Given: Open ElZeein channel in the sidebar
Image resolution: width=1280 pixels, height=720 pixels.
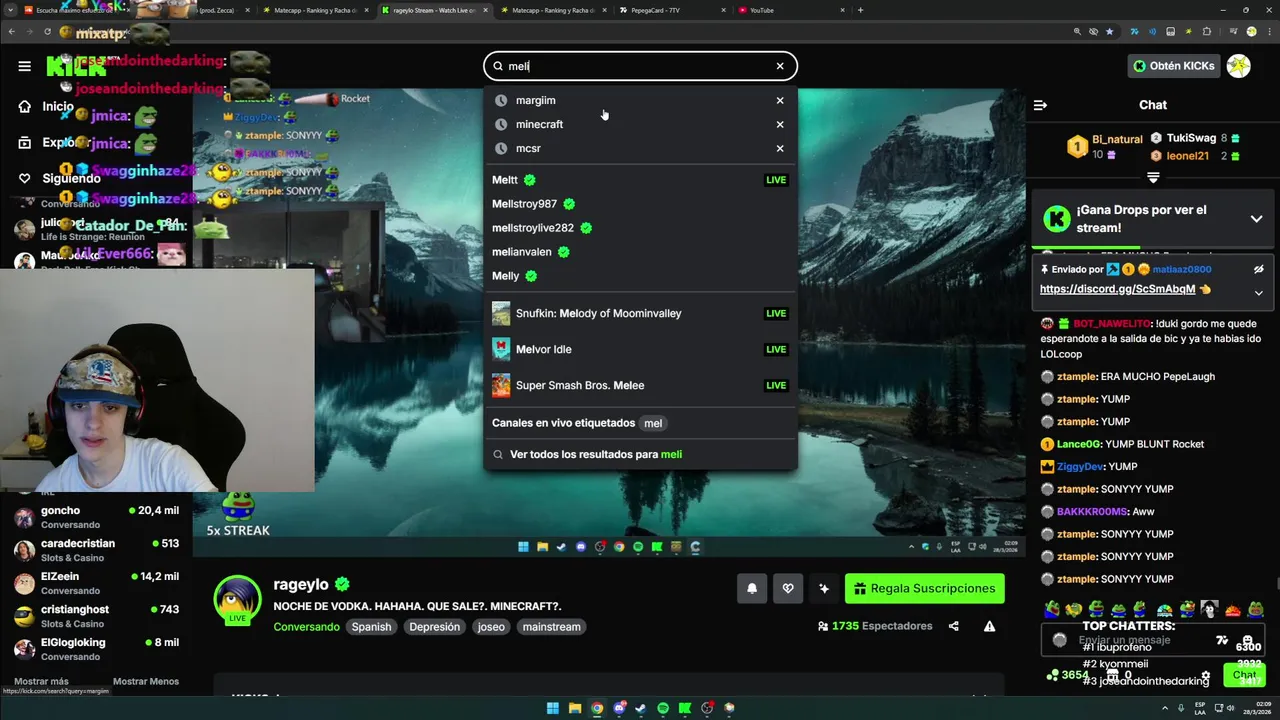Looking at the screenshot, I should [98, 583].
